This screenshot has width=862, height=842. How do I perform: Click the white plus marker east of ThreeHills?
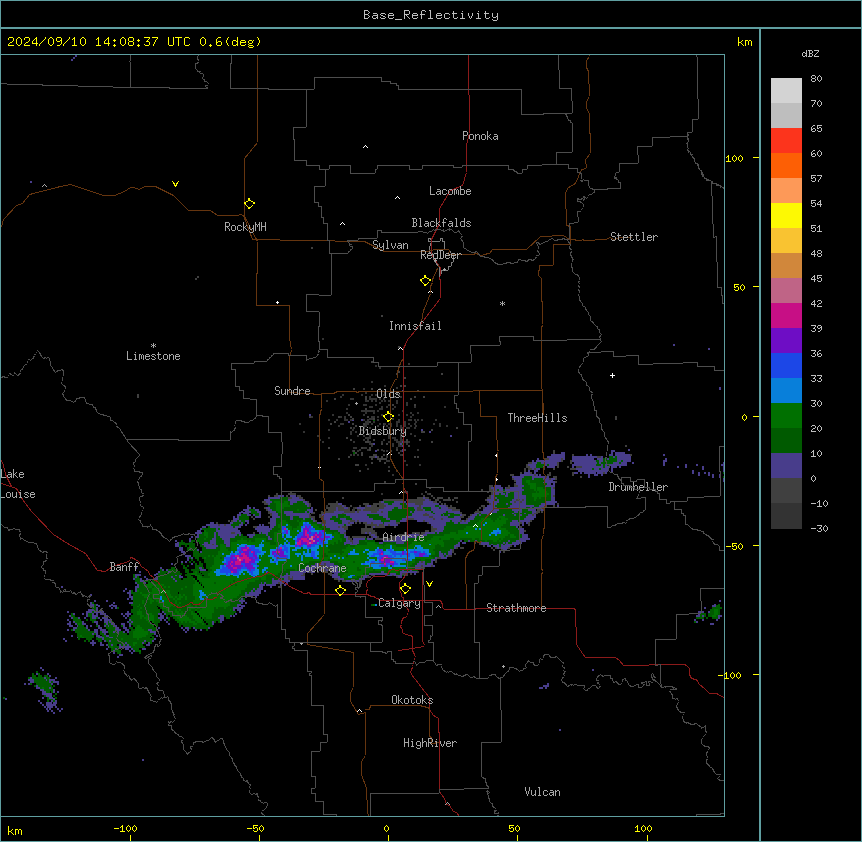(x=612, y=375)
